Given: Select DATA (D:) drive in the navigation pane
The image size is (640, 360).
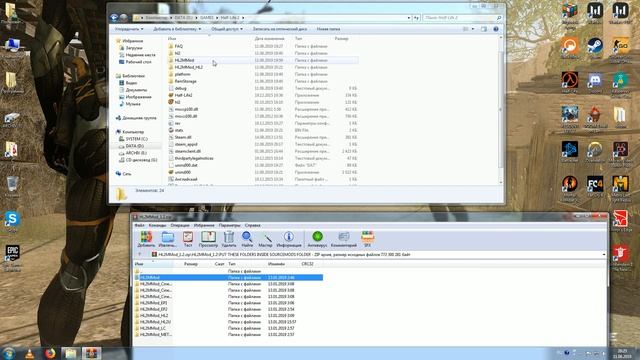Looking at the screenshot, I should (135, 146).
